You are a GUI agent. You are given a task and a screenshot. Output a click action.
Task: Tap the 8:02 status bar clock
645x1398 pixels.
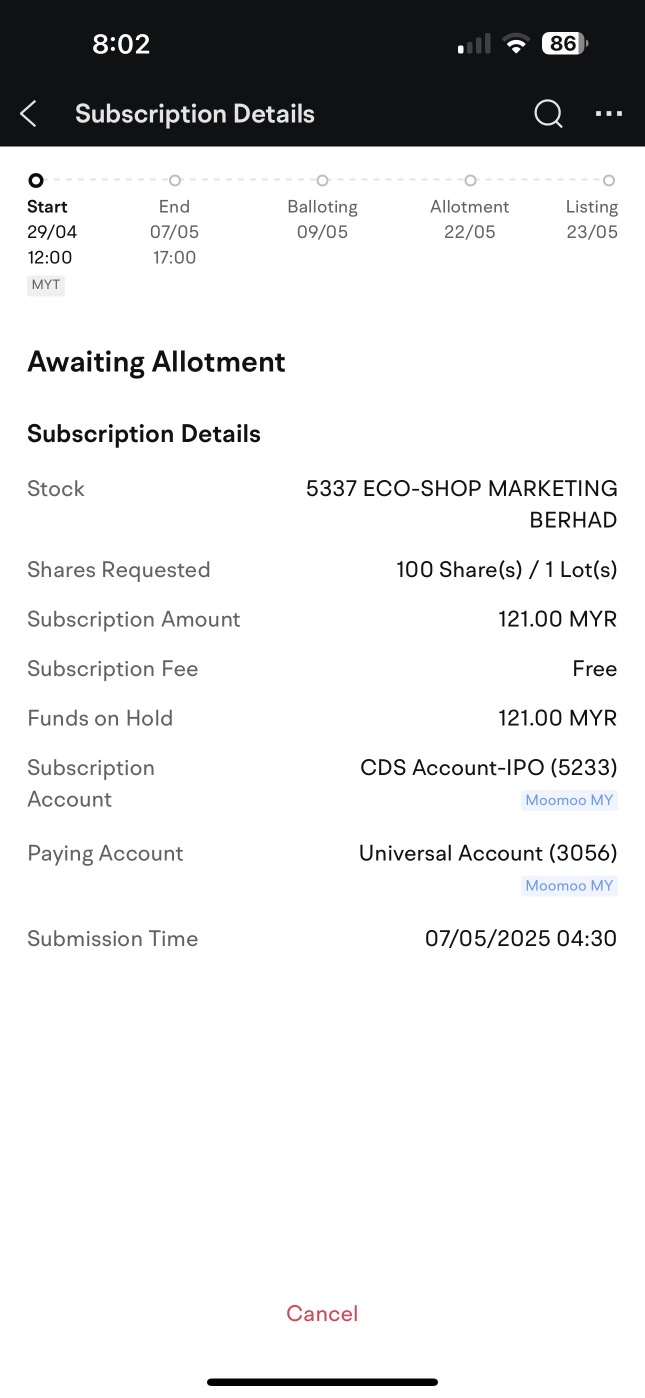click(x=121, y=44)
